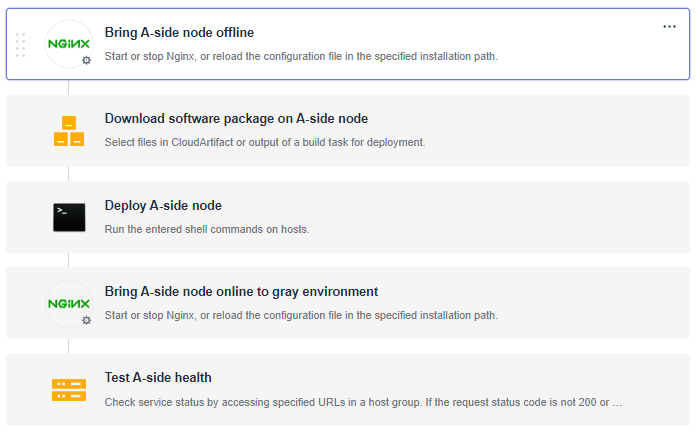Click the black shell terminal icon
Screen dimensions: 700x434
(x=69, y=217)
